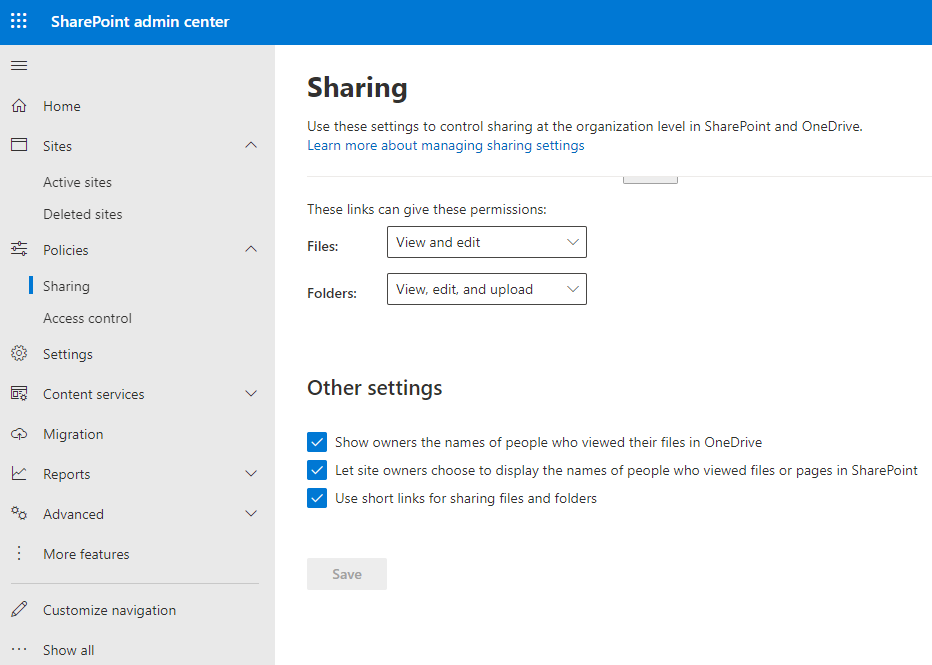Screen dimensions: 932x665
Task: Collapse the Policies section chevron
Action: pos(251,249)
